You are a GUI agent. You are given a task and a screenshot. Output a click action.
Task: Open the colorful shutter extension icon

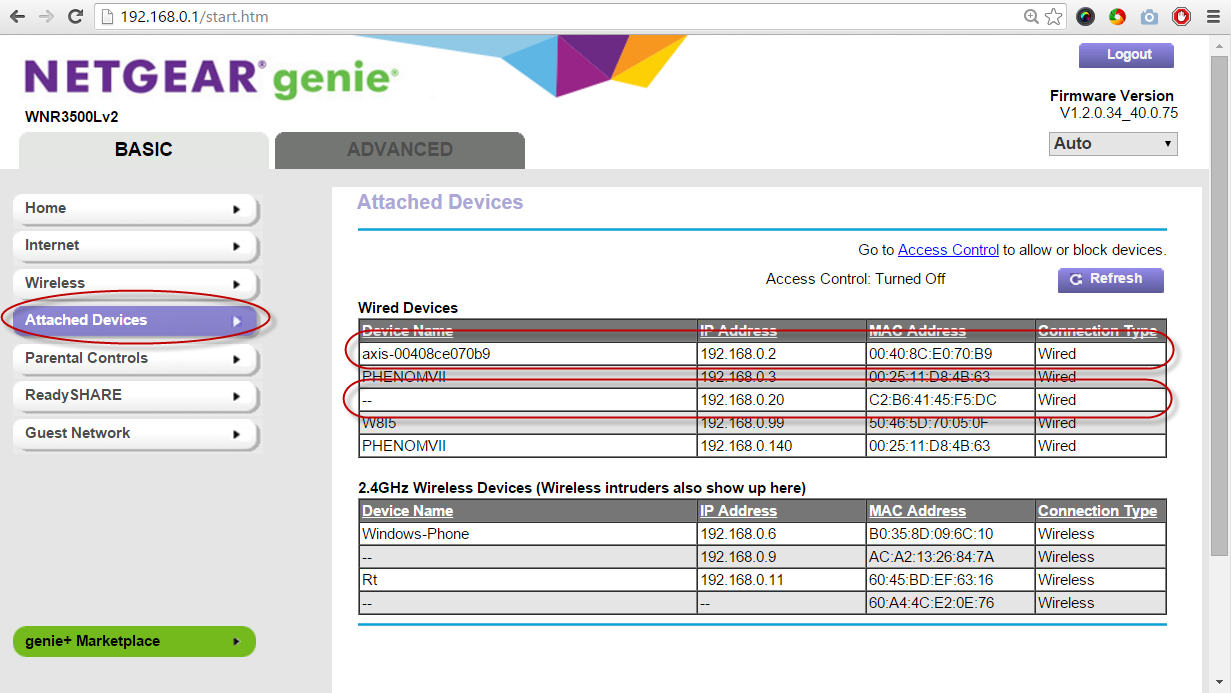point(1118,17)
